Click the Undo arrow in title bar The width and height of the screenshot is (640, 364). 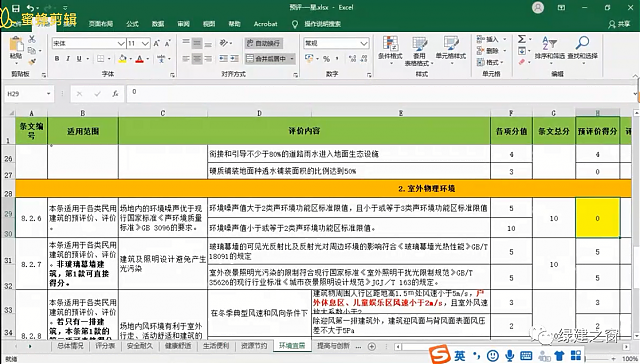pos(30,8)
